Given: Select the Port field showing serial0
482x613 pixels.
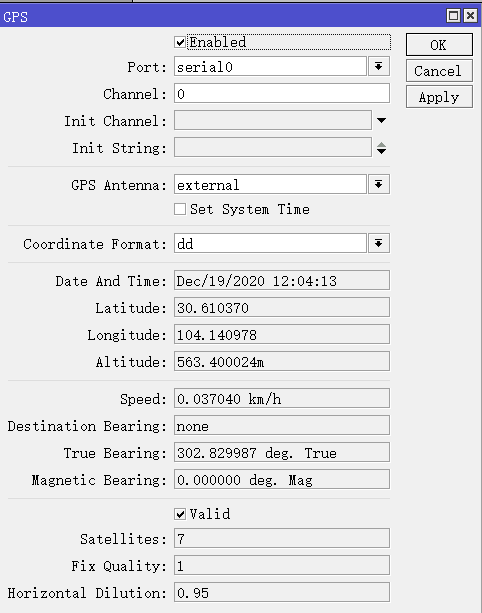Looking at the screenshot, I should pos(271,66).
